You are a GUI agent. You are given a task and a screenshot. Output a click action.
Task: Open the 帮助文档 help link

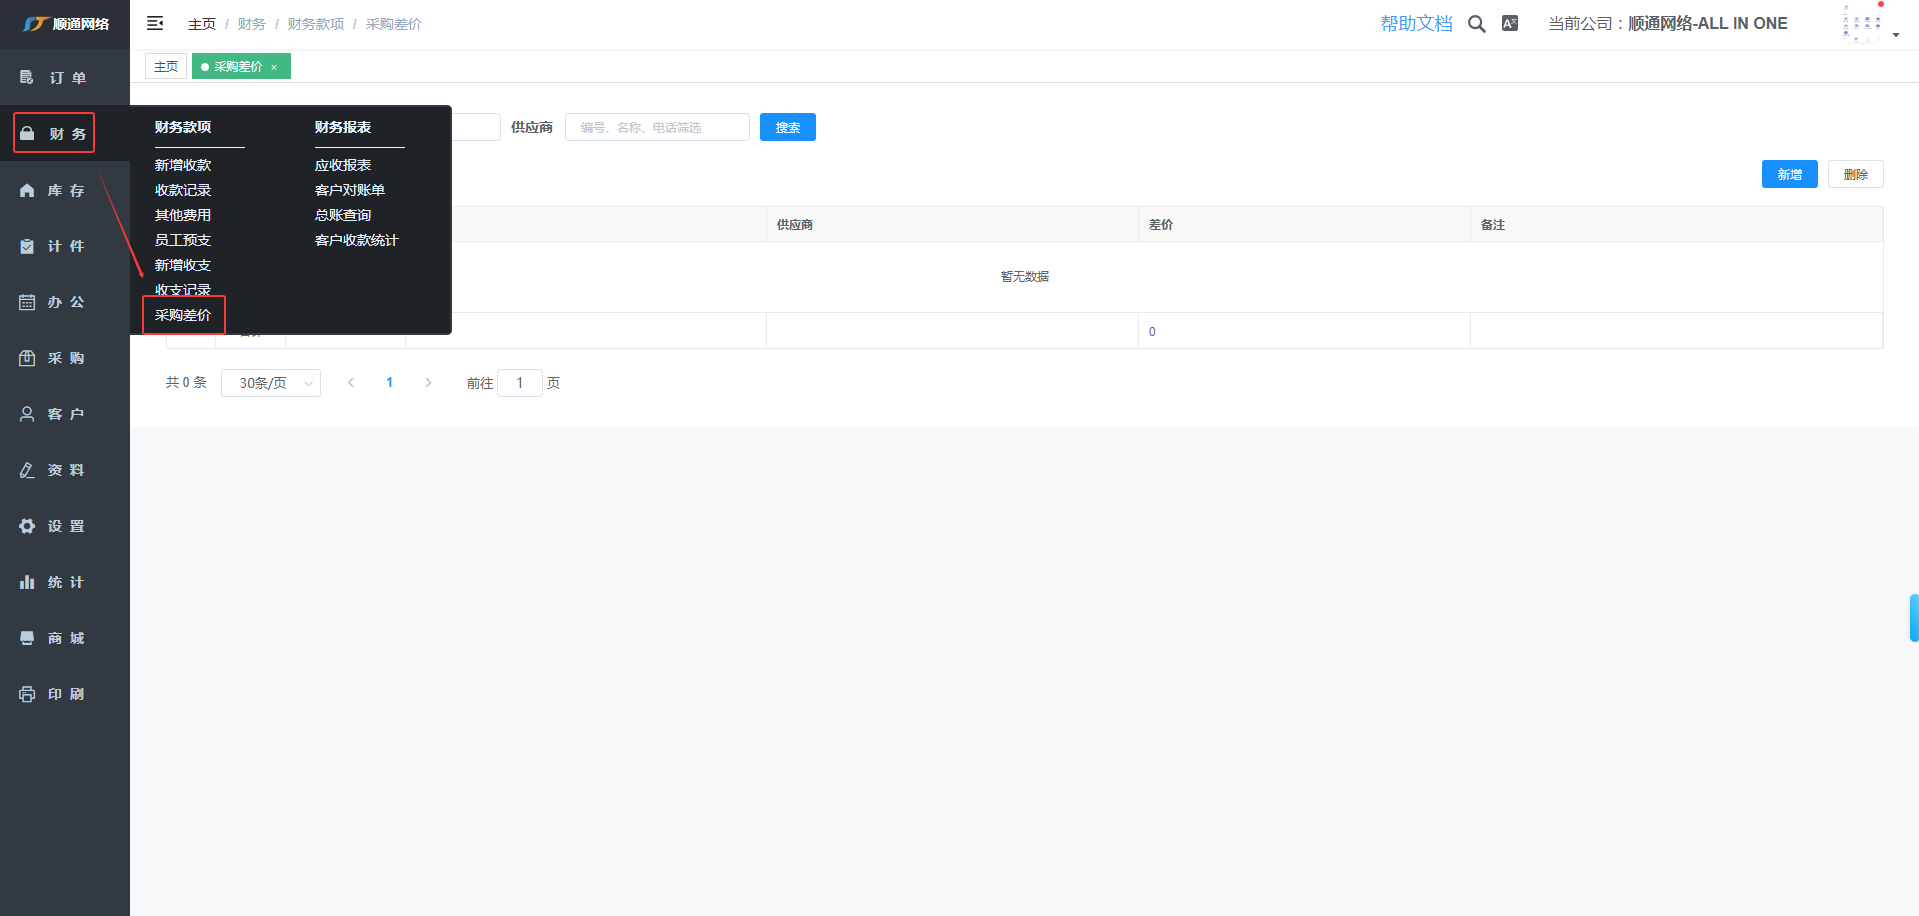point(1416,24)
